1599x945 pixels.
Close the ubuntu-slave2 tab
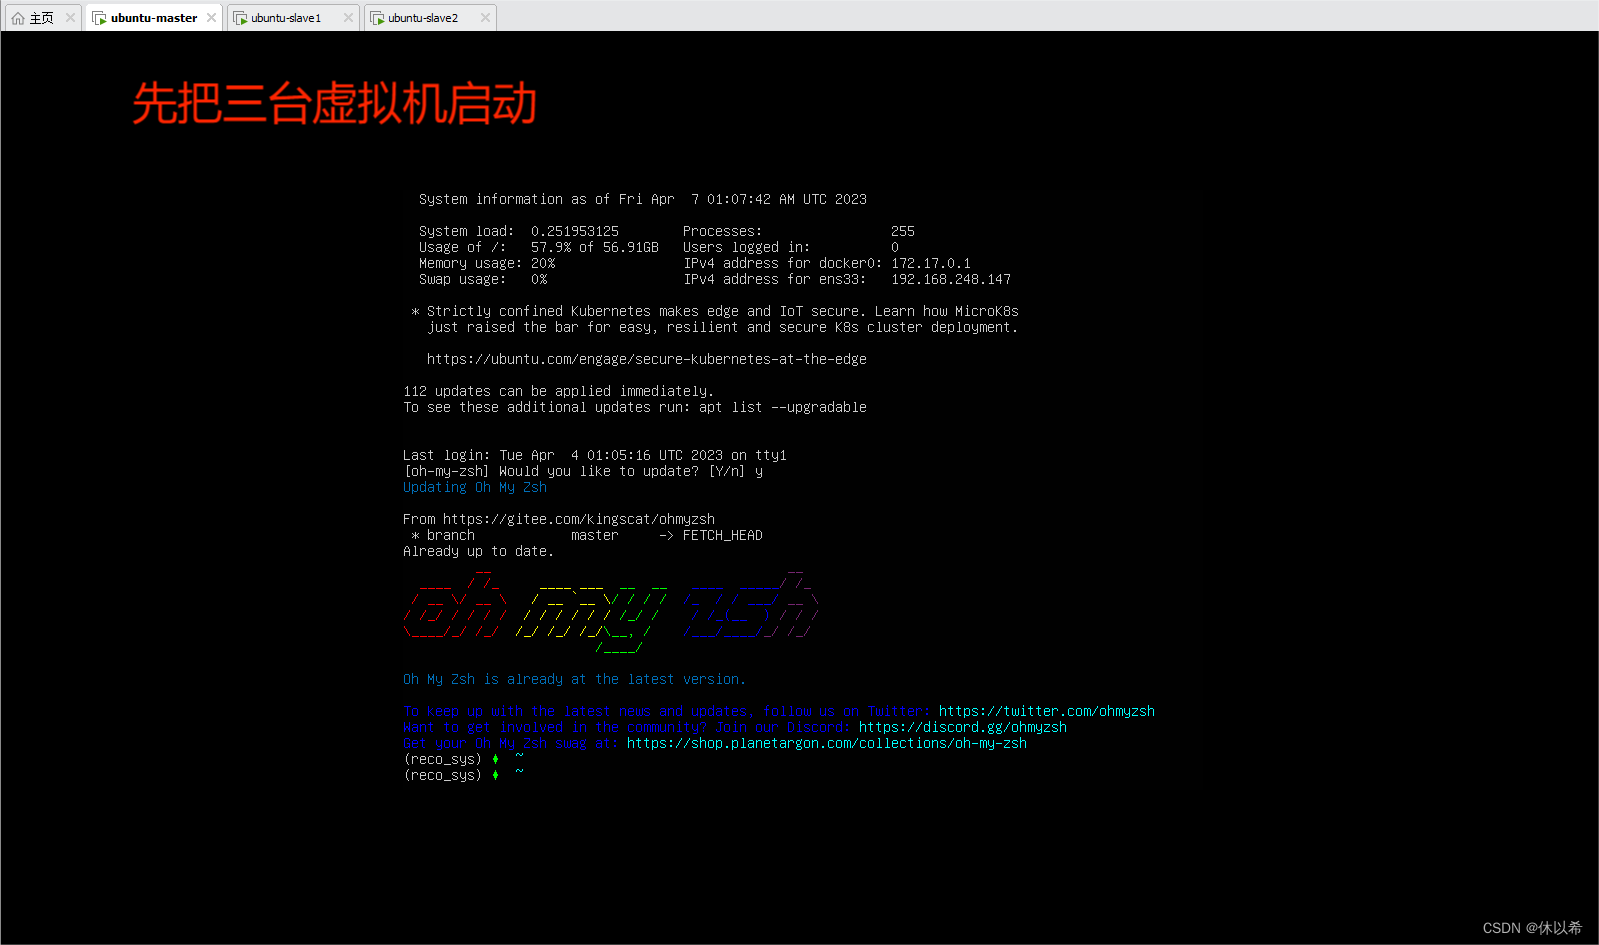(485, 18)
